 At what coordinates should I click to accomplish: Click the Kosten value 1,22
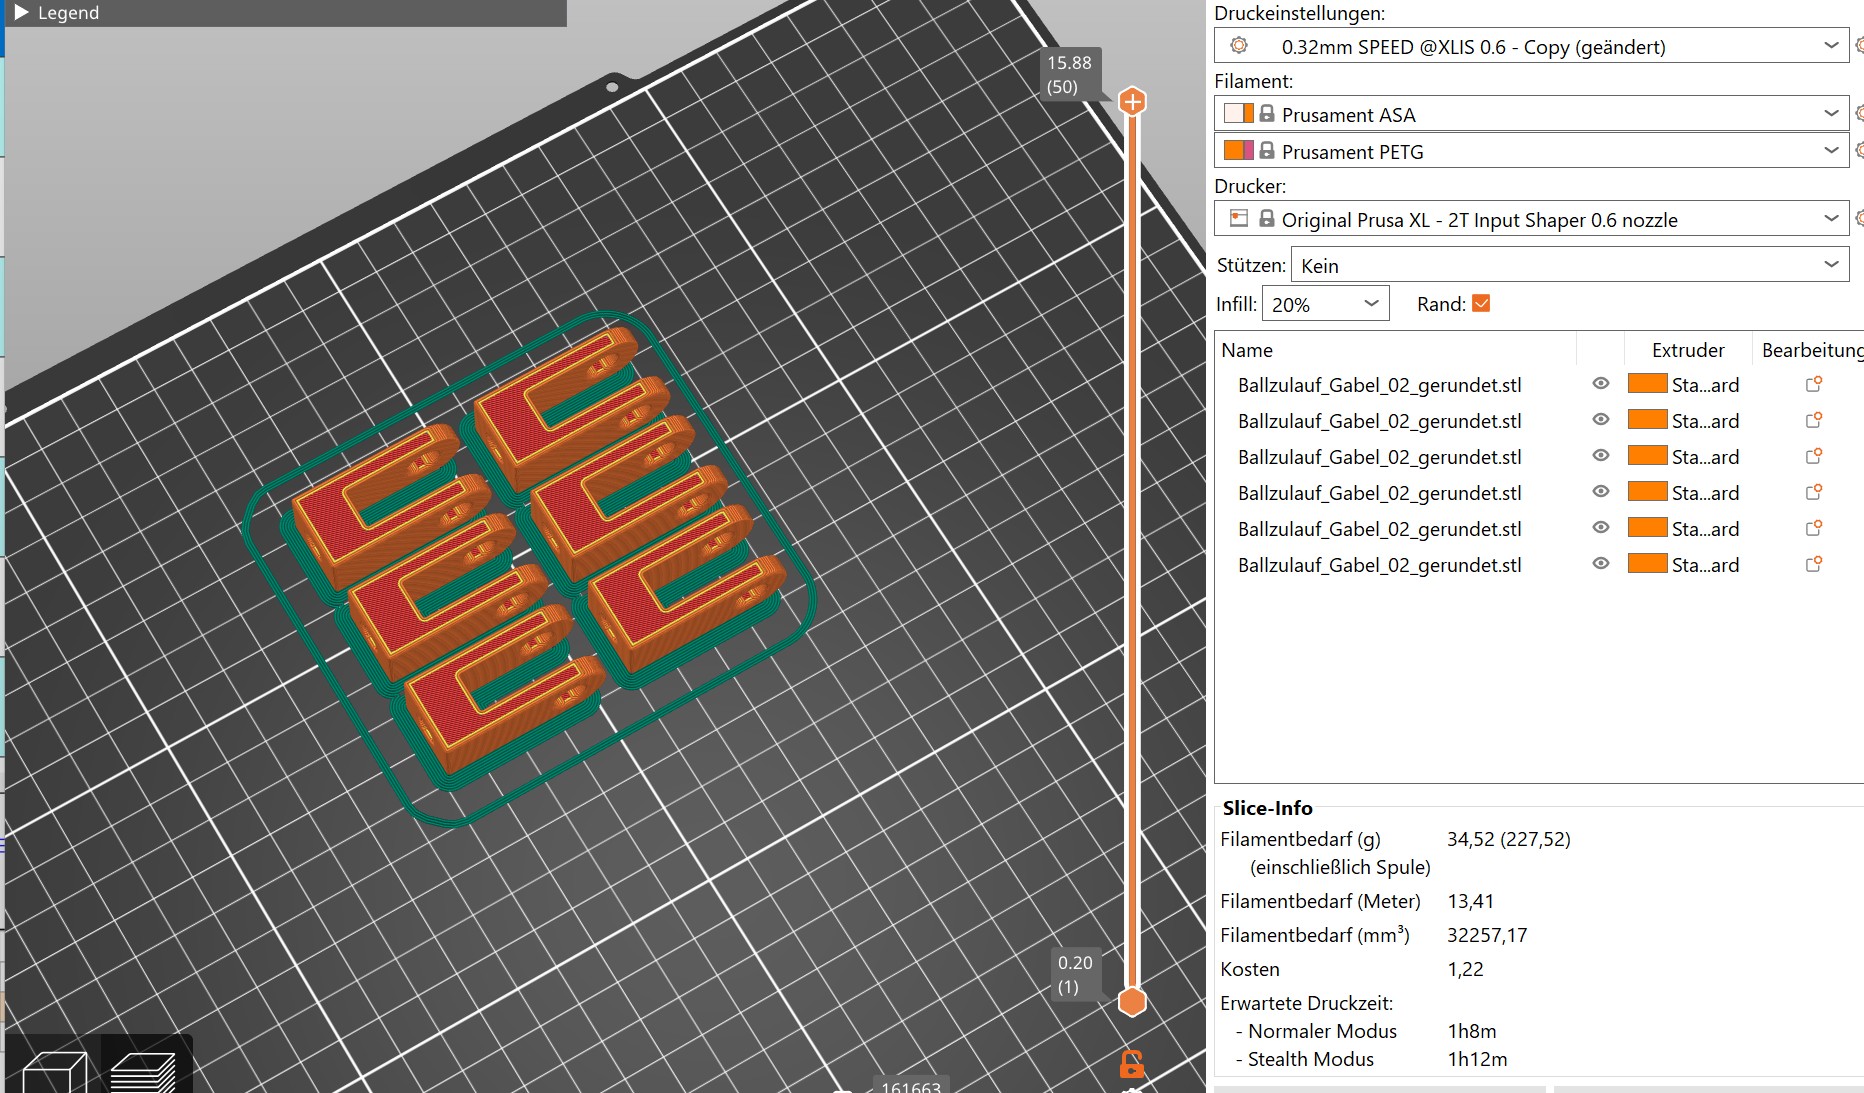tap(1465, 969)
